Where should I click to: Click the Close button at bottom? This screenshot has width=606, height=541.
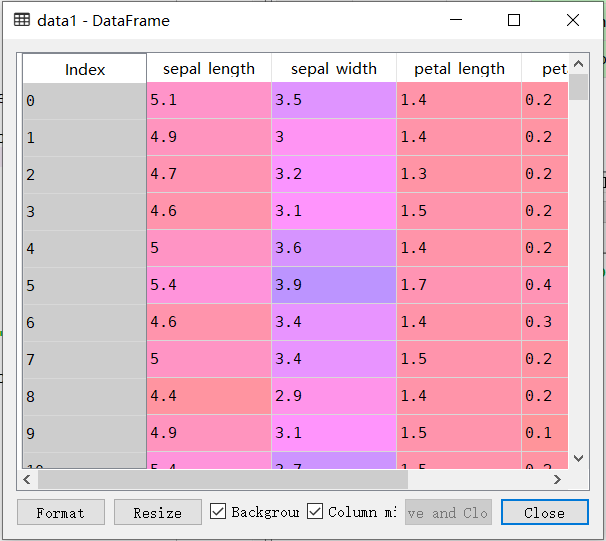(544, 512)
